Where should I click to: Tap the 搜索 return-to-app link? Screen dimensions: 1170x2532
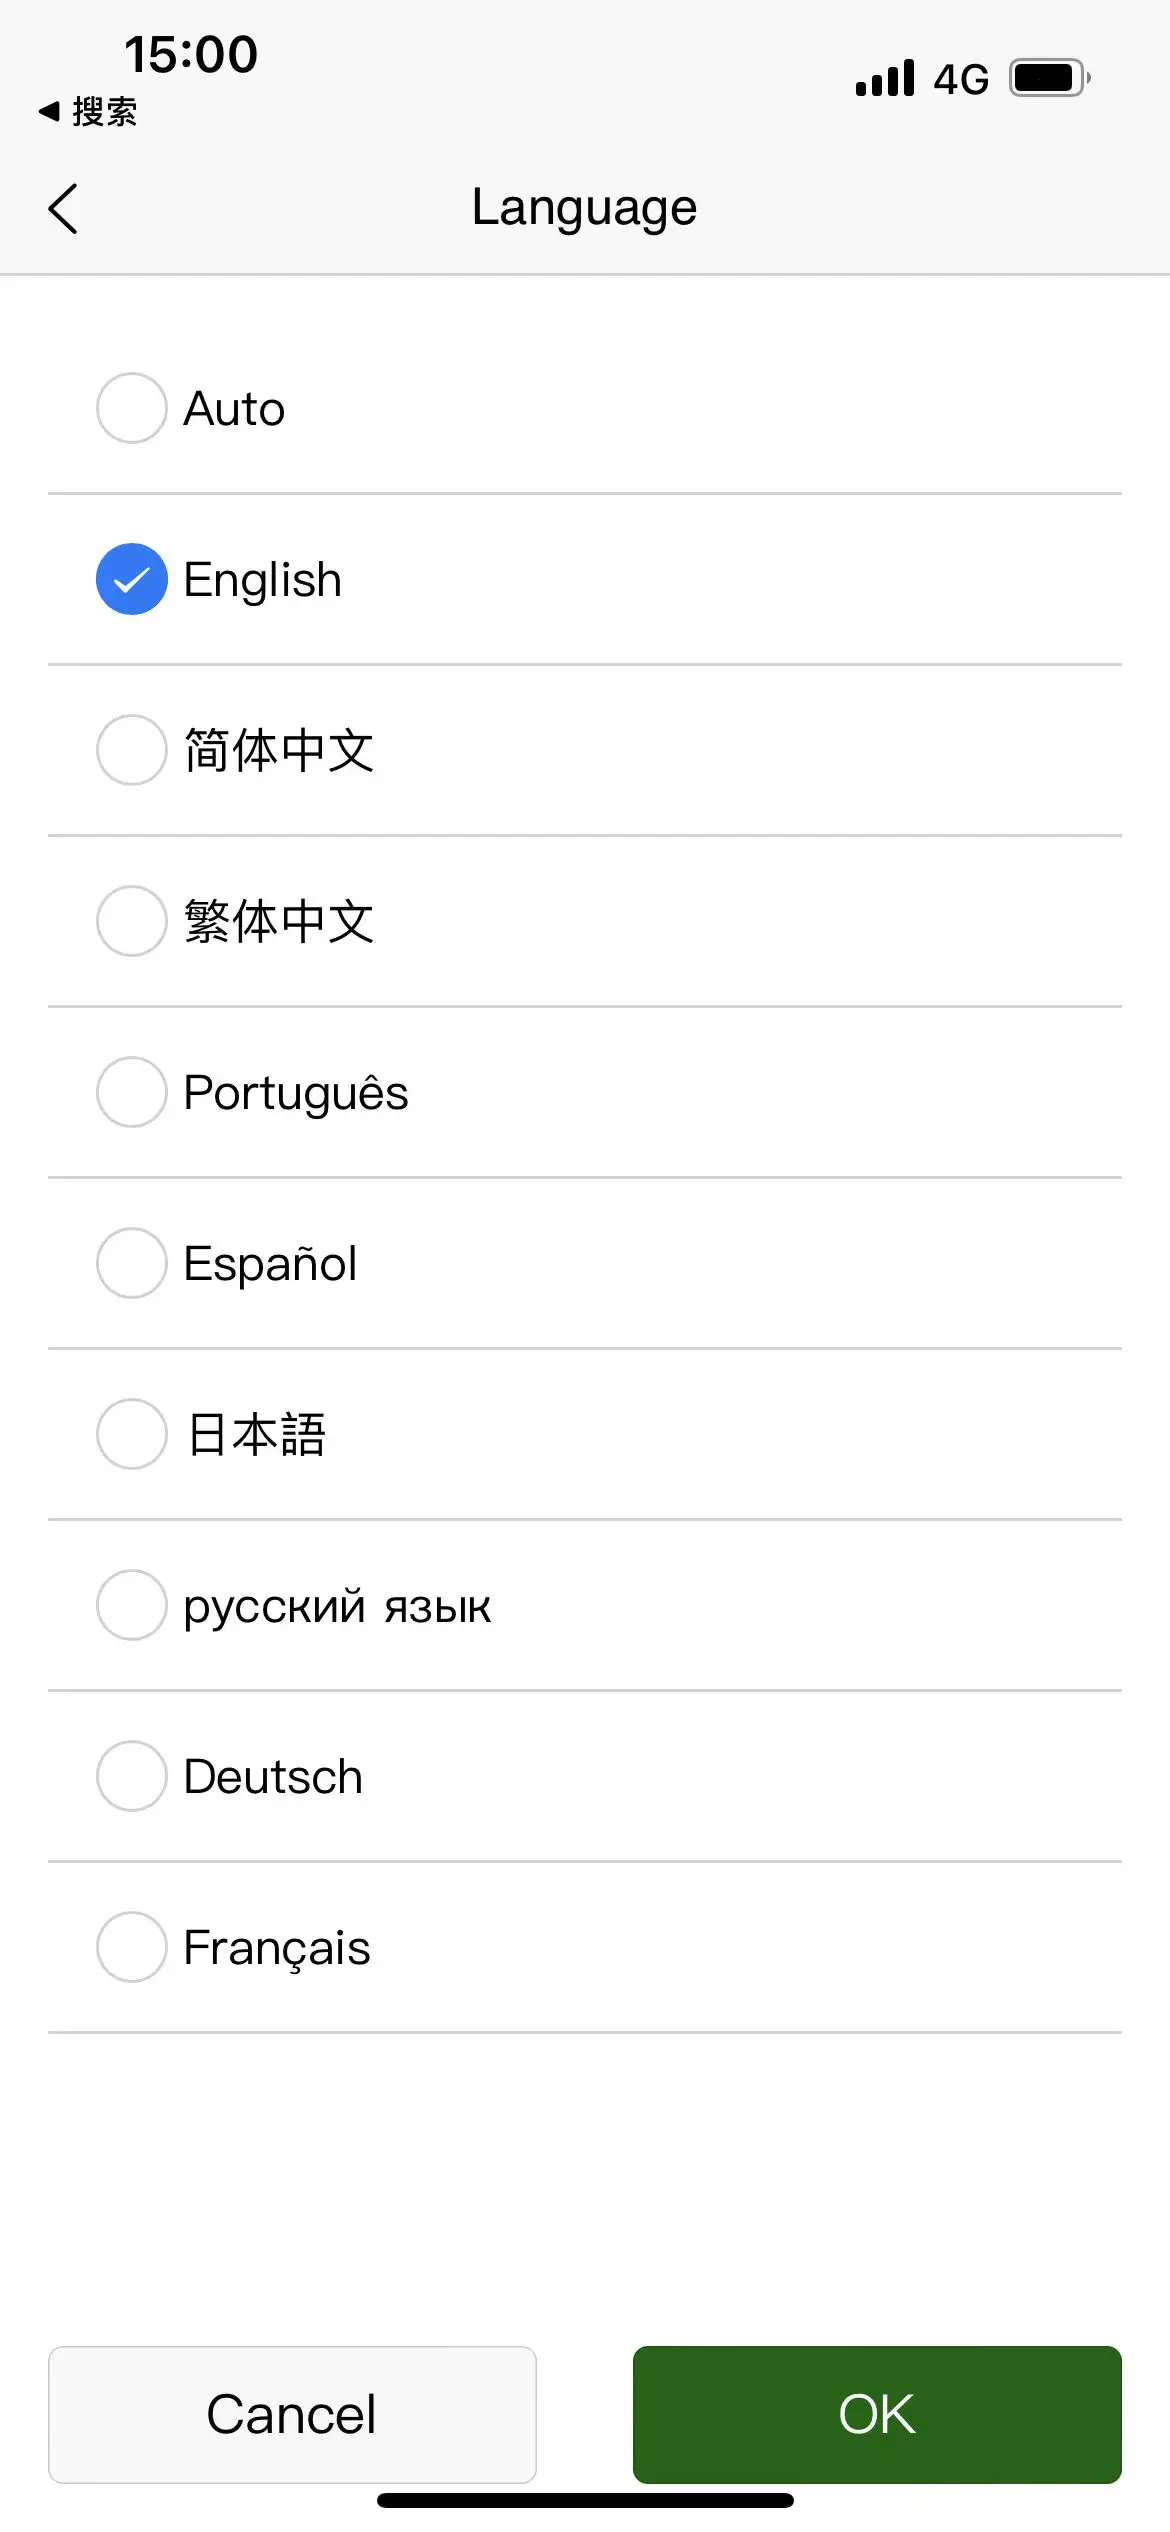click(x=89, y=111)
